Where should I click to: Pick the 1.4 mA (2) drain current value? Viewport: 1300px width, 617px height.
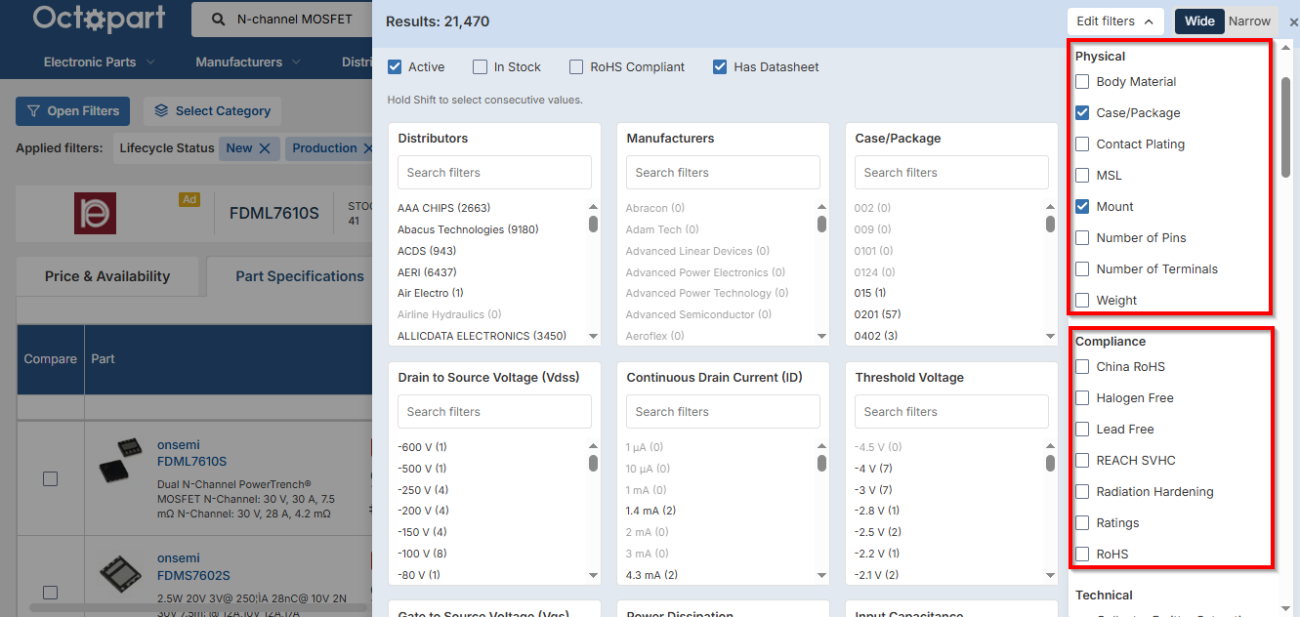tap(651, 511)
